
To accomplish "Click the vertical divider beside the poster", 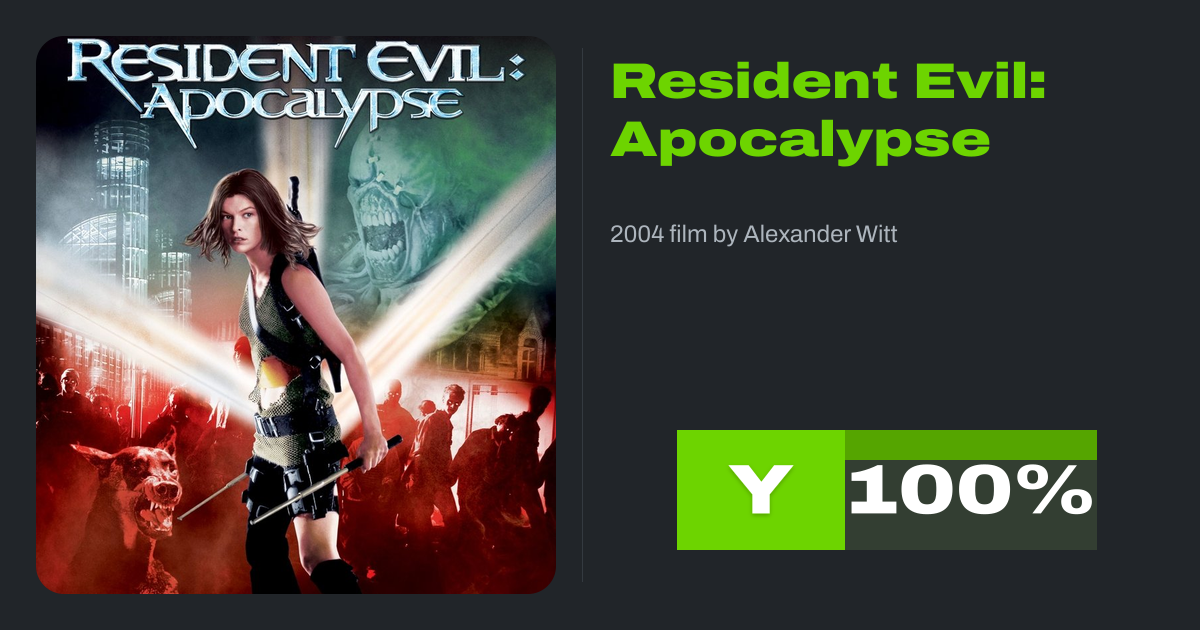I will (x=583, y=315).
